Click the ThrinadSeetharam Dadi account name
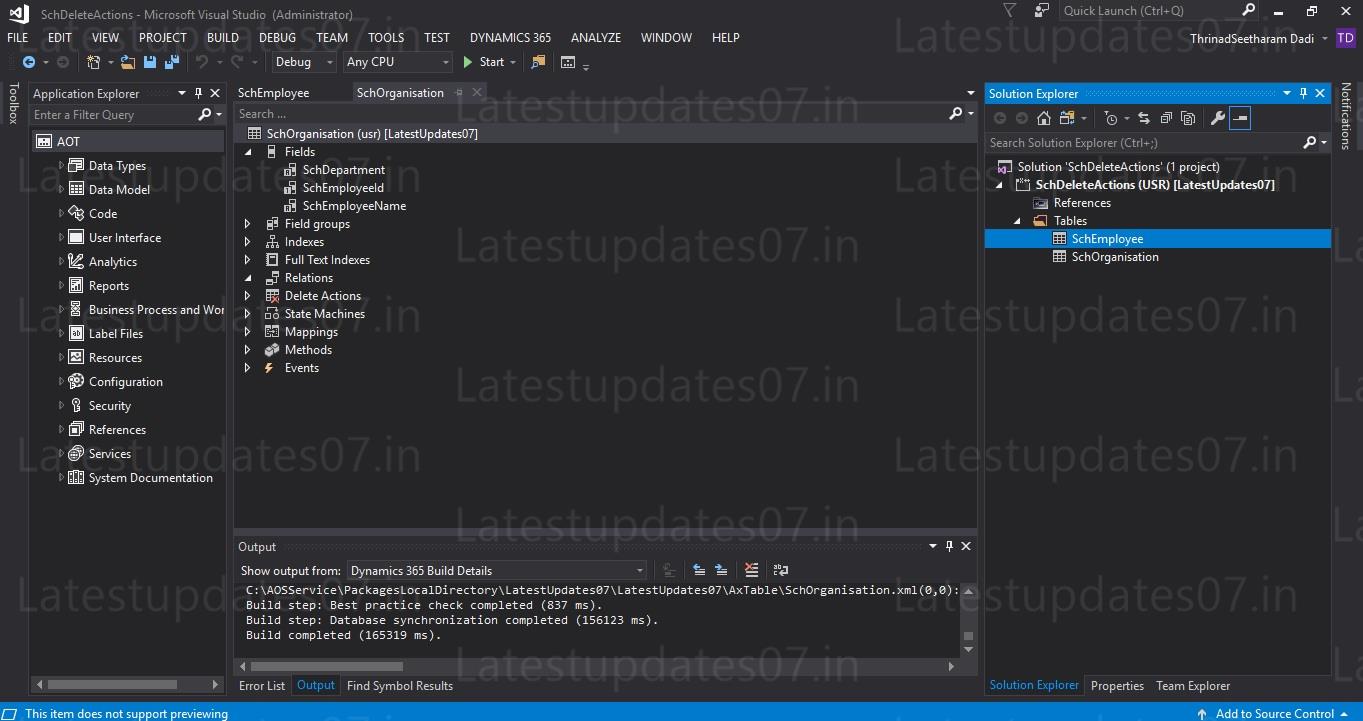Image resolution: width=1363 pixels, height=721 pixels. coord(1254,38)
